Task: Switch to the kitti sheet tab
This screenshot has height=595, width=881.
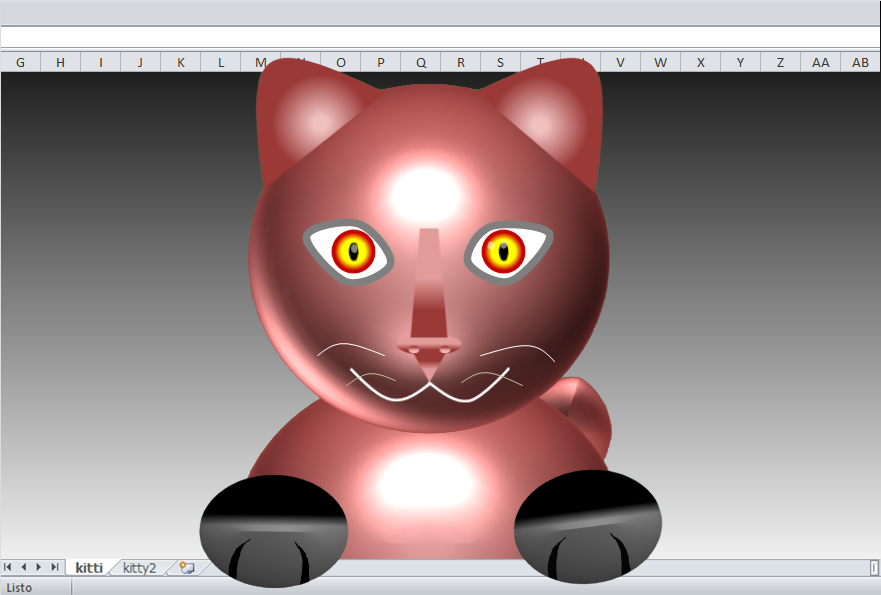Action: pyautogui.click(x=89, y=567)
